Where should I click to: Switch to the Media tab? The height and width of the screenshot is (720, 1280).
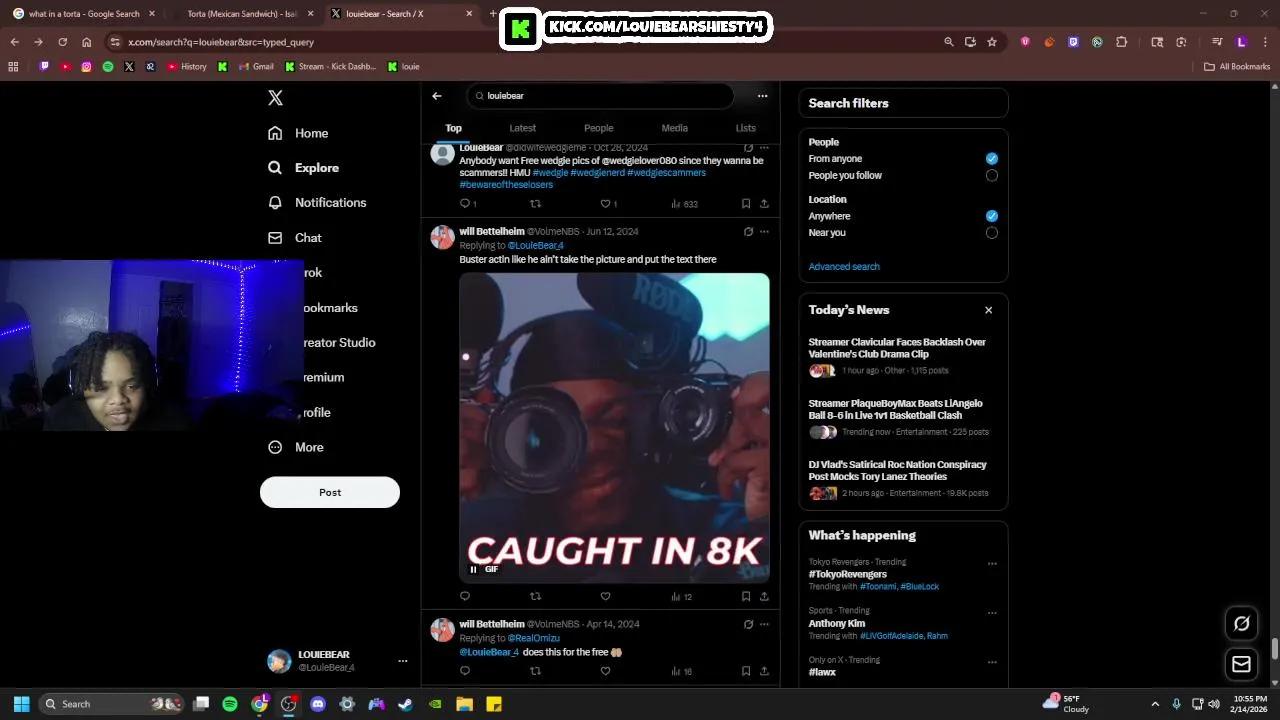click(674, 128)
